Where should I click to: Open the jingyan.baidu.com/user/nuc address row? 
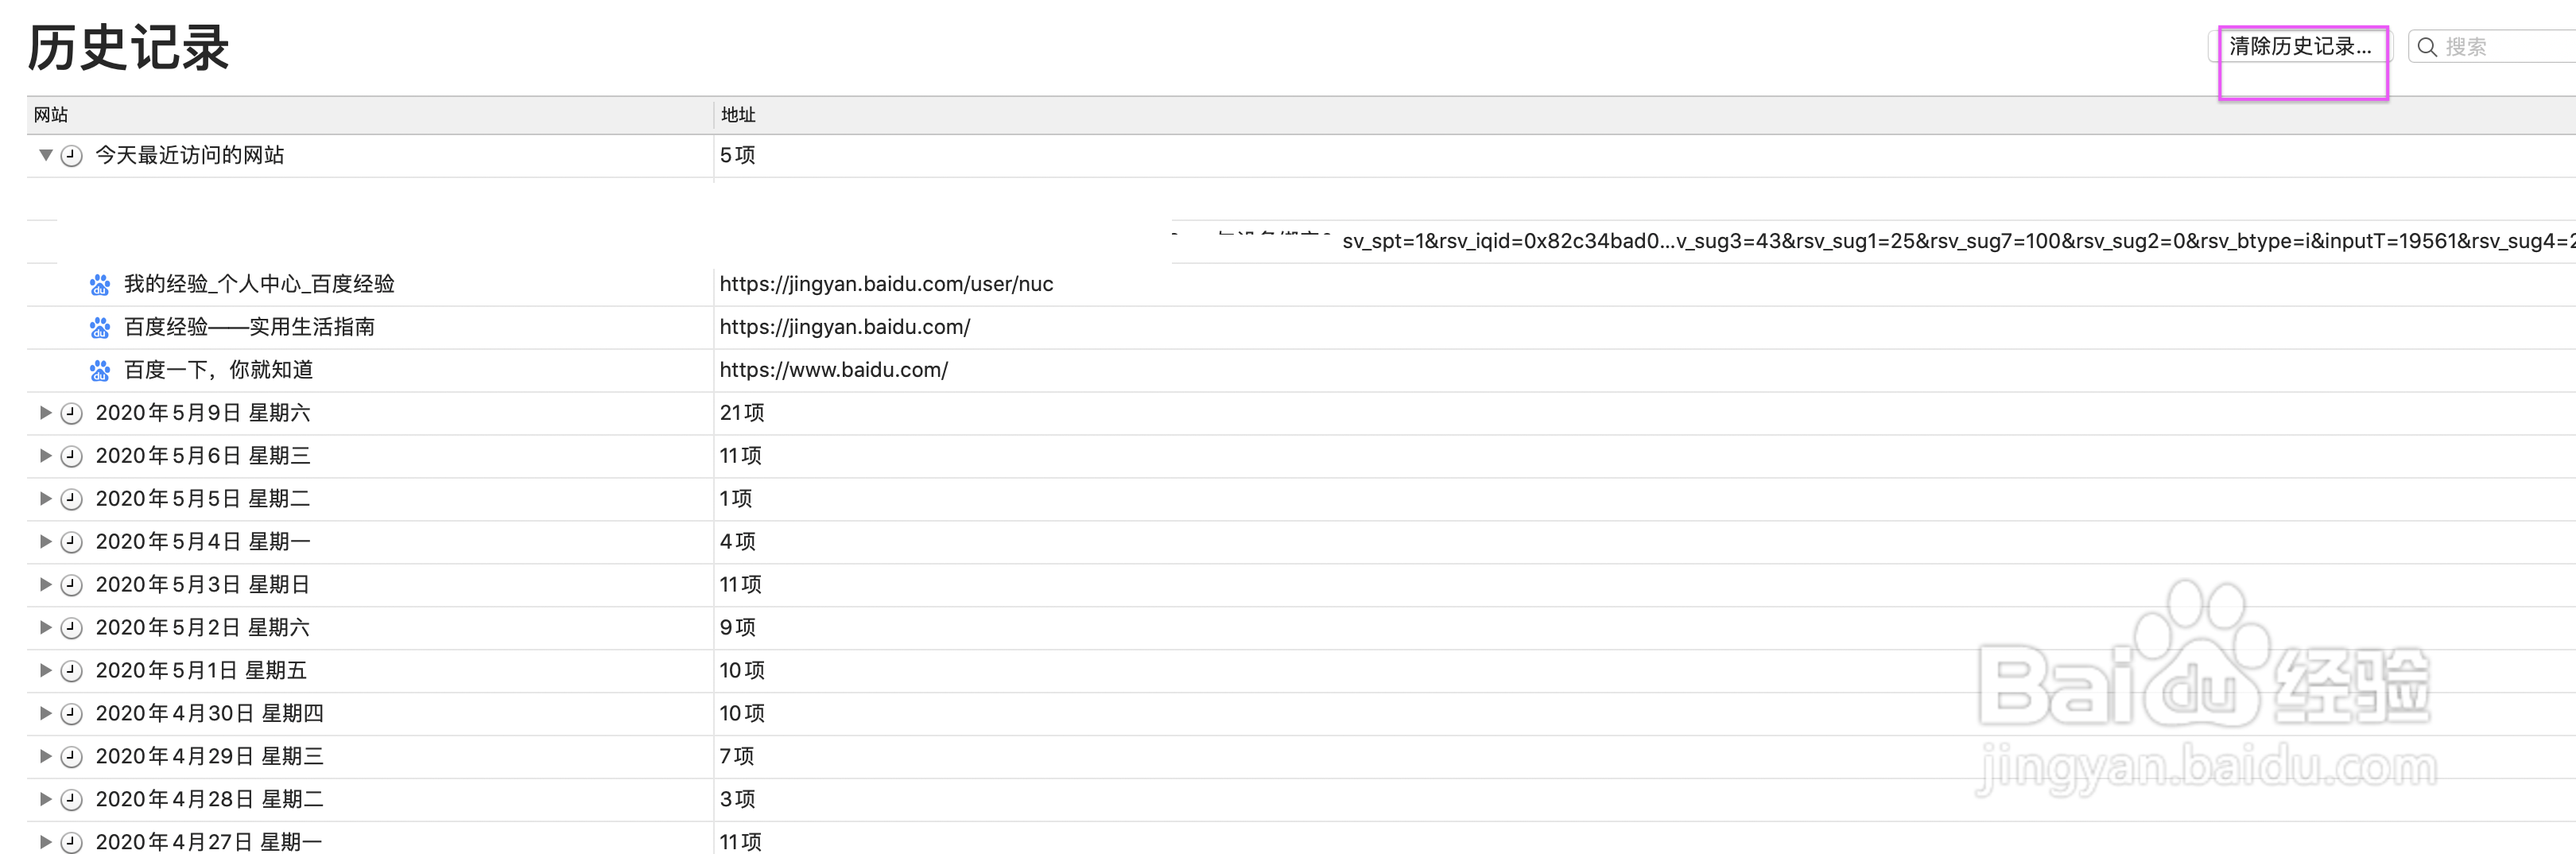[886, 284]
